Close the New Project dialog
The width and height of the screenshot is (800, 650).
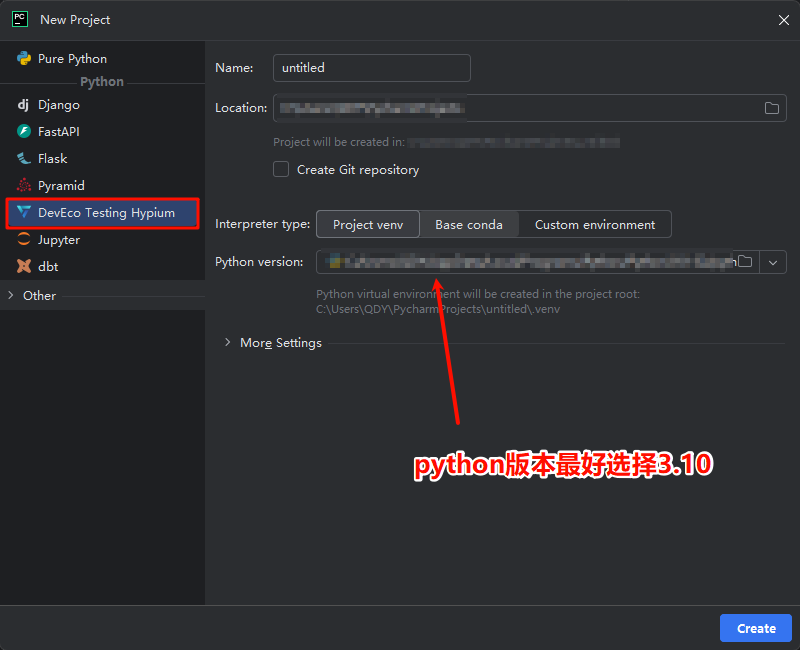pos(784,20)
